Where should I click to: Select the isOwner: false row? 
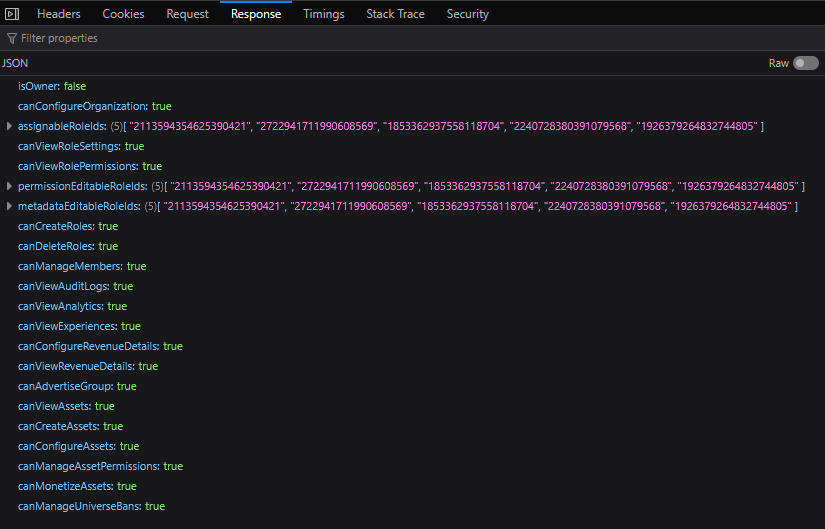coord(412,86)
